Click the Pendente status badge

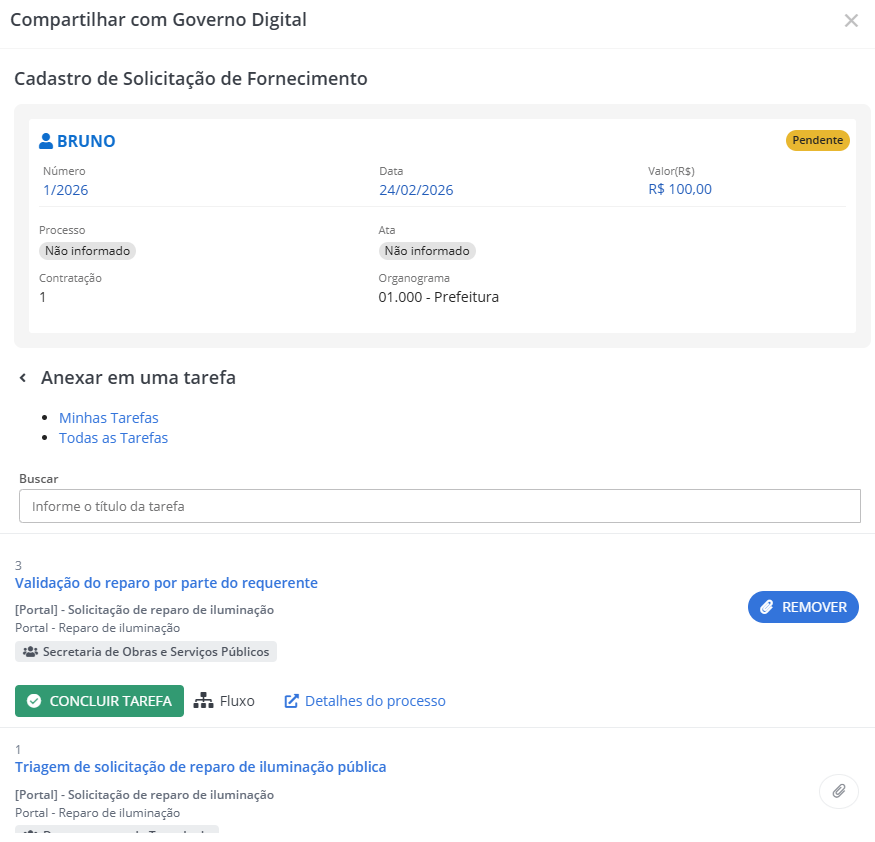[818, 140]
